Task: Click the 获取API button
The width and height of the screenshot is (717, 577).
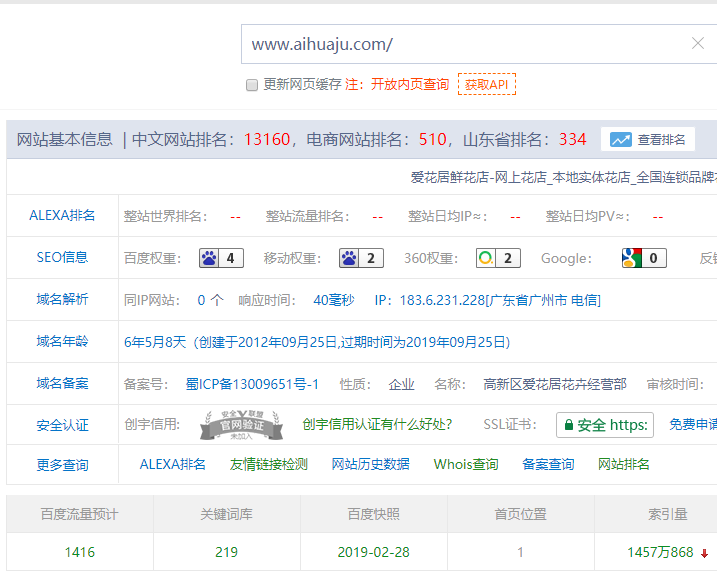Action: coord(486,85)
